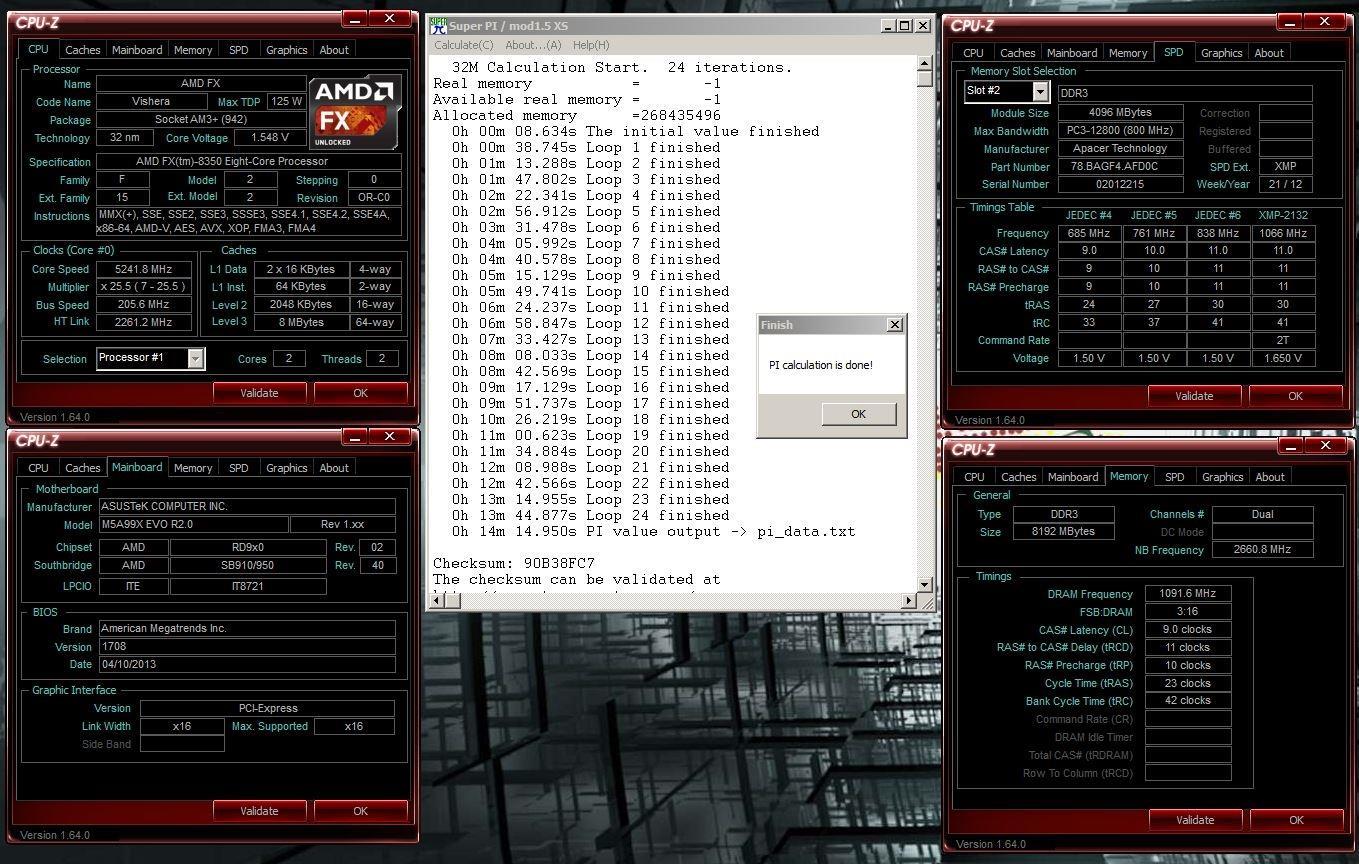
Task: Open Graphics tab in SPD CPU-Z window
Action: coord(1221,53)
